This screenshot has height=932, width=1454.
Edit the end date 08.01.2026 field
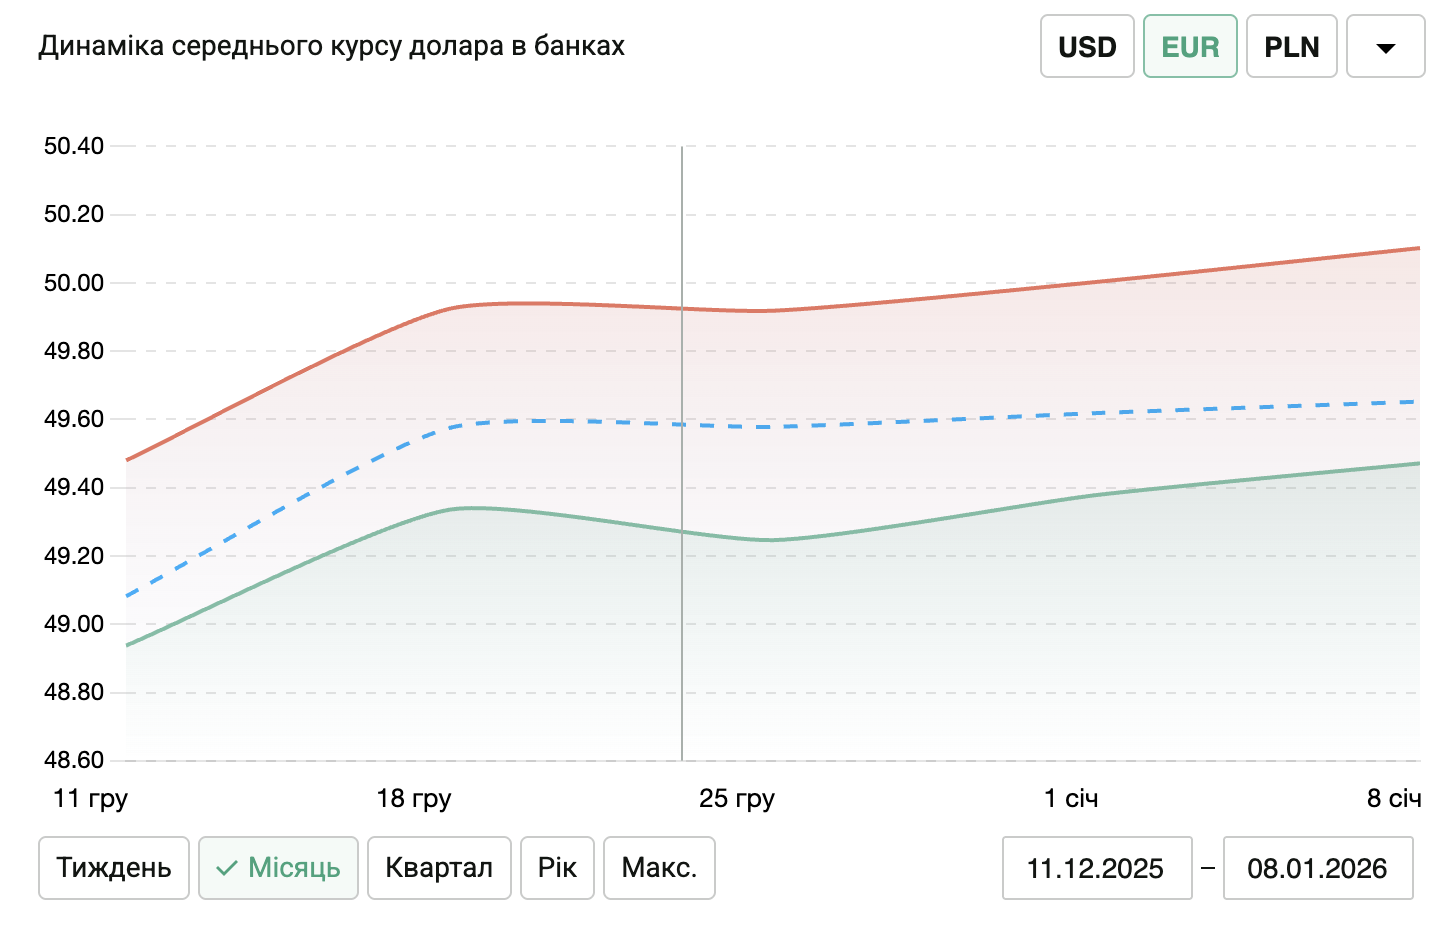(1317, 868)
